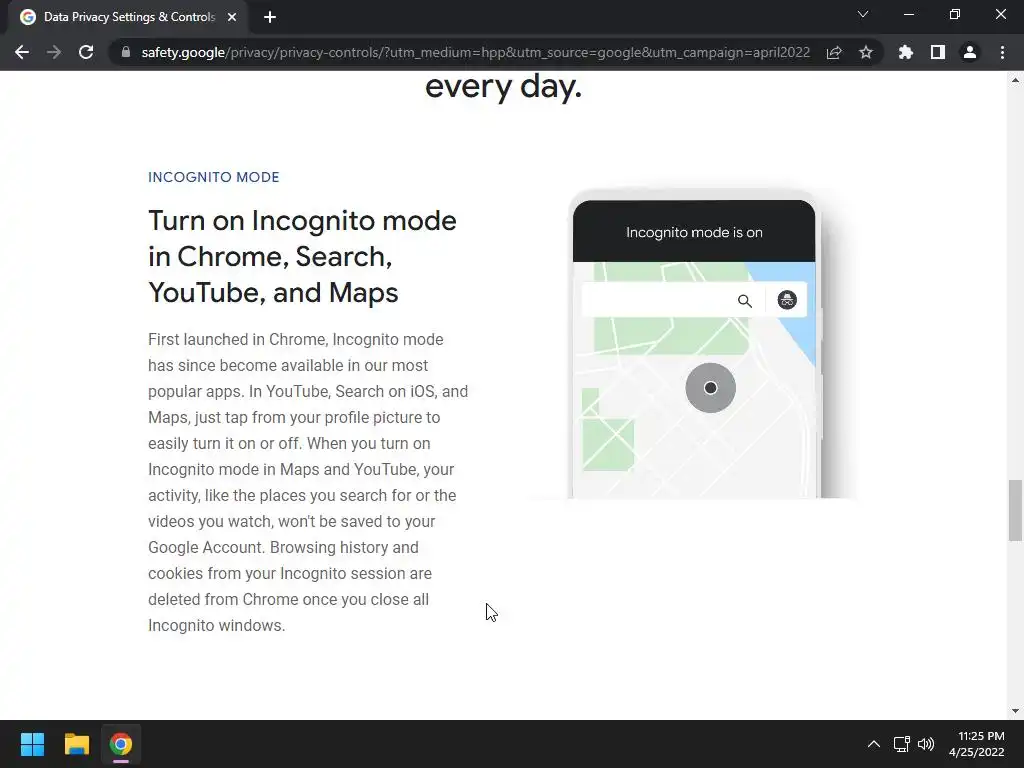
Task: Open the Extensions puzzle icon
Action: [x=906, y=52]
